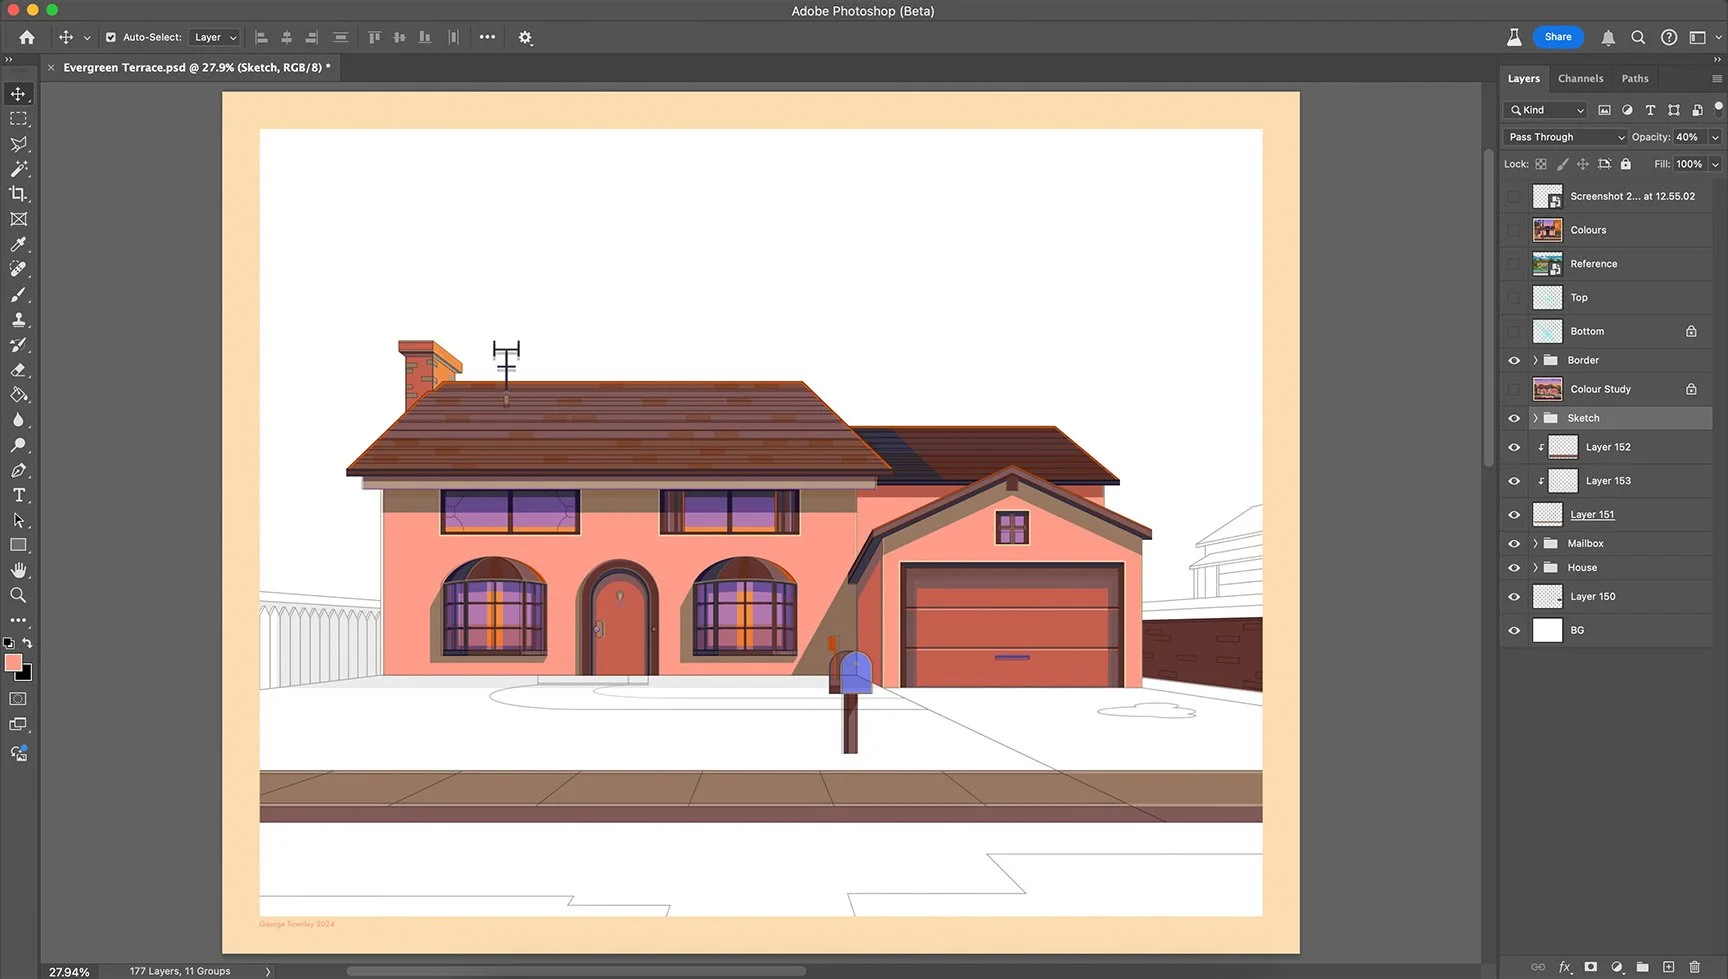This screenshot has width=1728, height=979.
Task: Open the Search icon in top bar
Action: (x=1638, y=37)
